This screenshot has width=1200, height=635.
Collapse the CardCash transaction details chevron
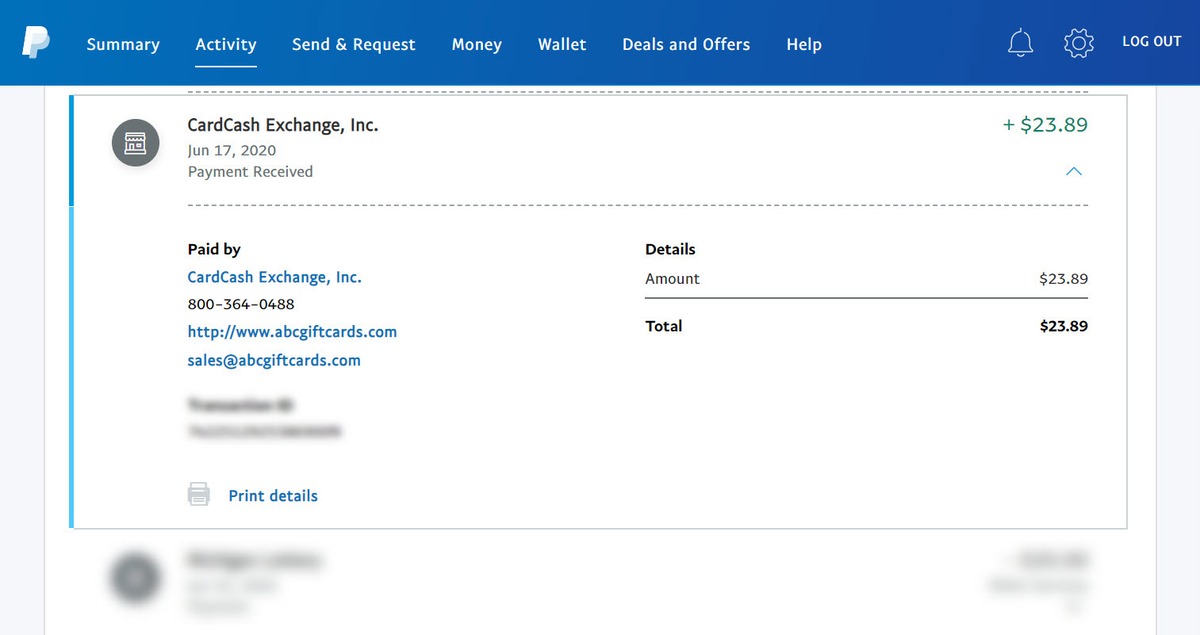[1073, 172]
